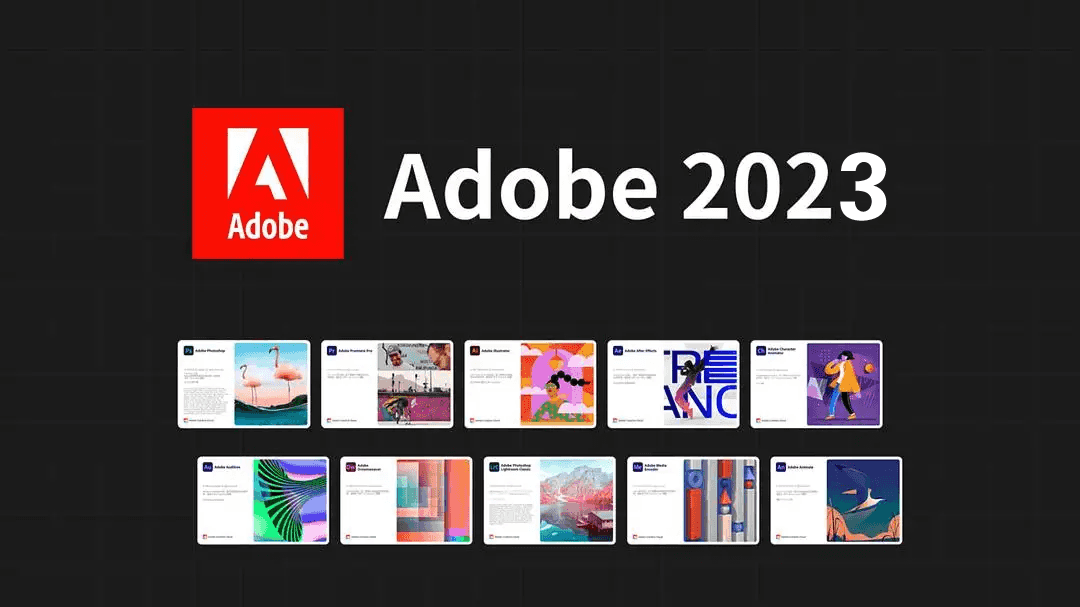This screenshot has width=1080, height=607.
Task: Click the "Adobe Audition" title text
Action: [227, 467]
